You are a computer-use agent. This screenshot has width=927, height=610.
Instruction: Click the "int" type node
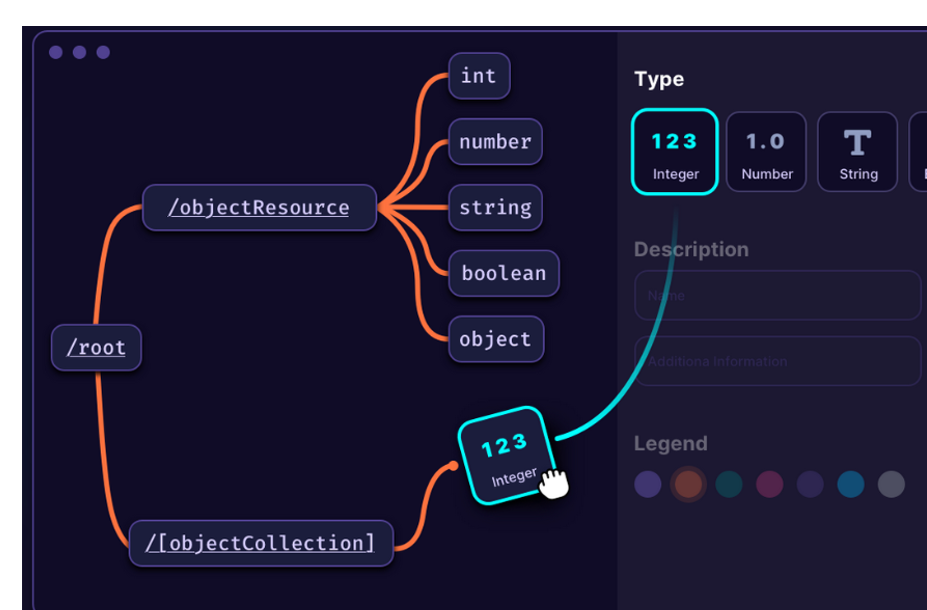point(479,76)
